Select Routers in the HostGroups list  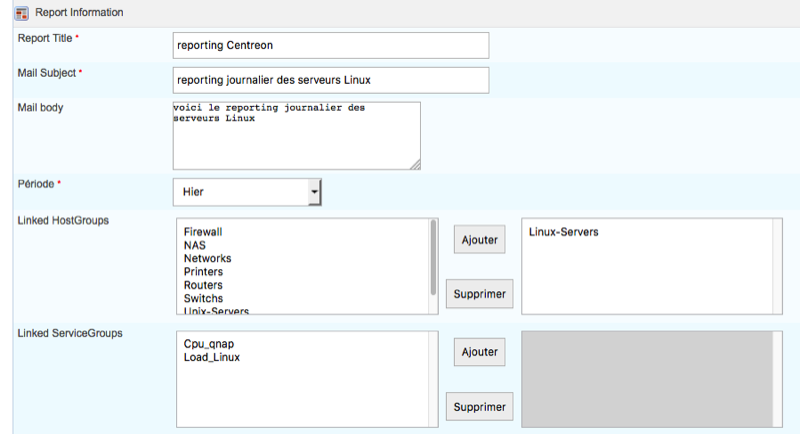point(203,285)
